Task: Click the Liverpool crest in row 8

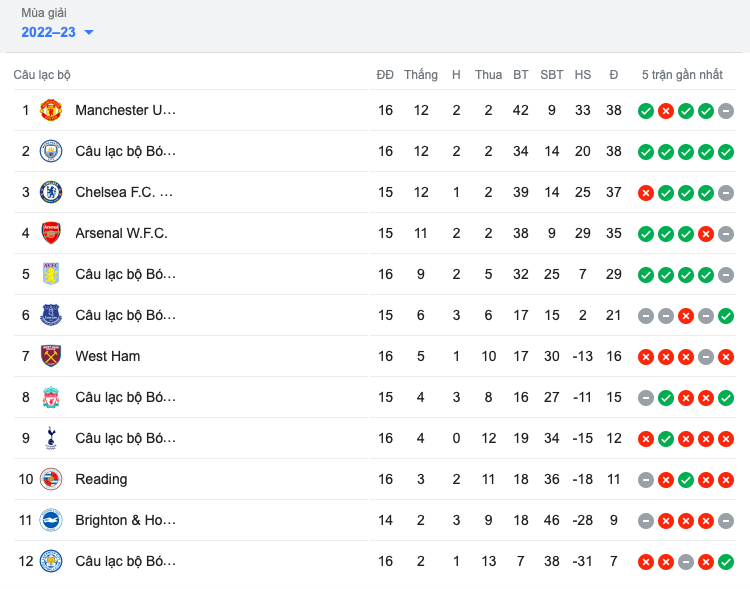Action: 50,397
